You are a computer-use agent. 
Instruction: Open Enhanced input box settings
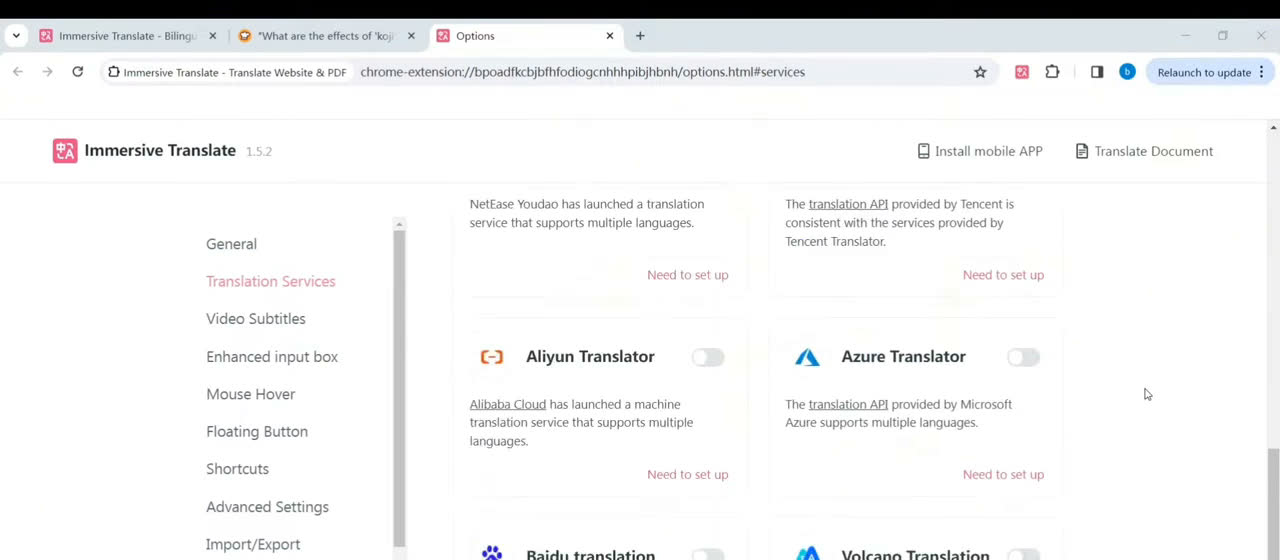click(x=272, y=357)
